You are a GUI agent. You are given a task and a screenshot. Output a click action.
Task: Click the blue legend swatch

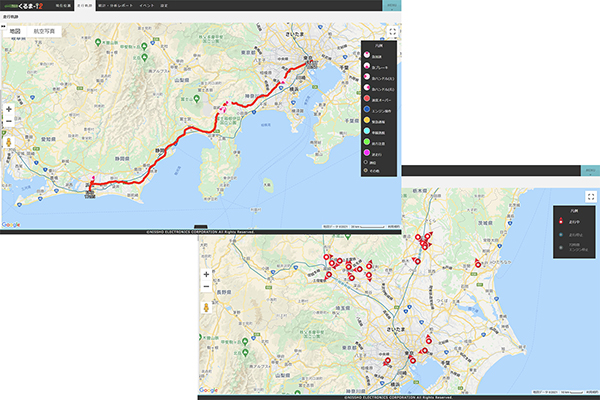pos(367,109)
